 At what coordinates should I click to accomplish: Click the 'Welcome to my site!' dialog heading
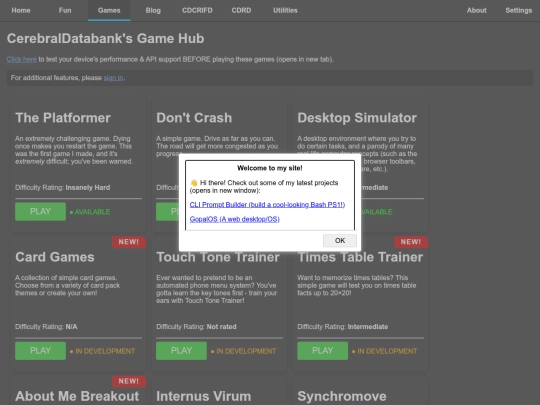coord(270,168)
